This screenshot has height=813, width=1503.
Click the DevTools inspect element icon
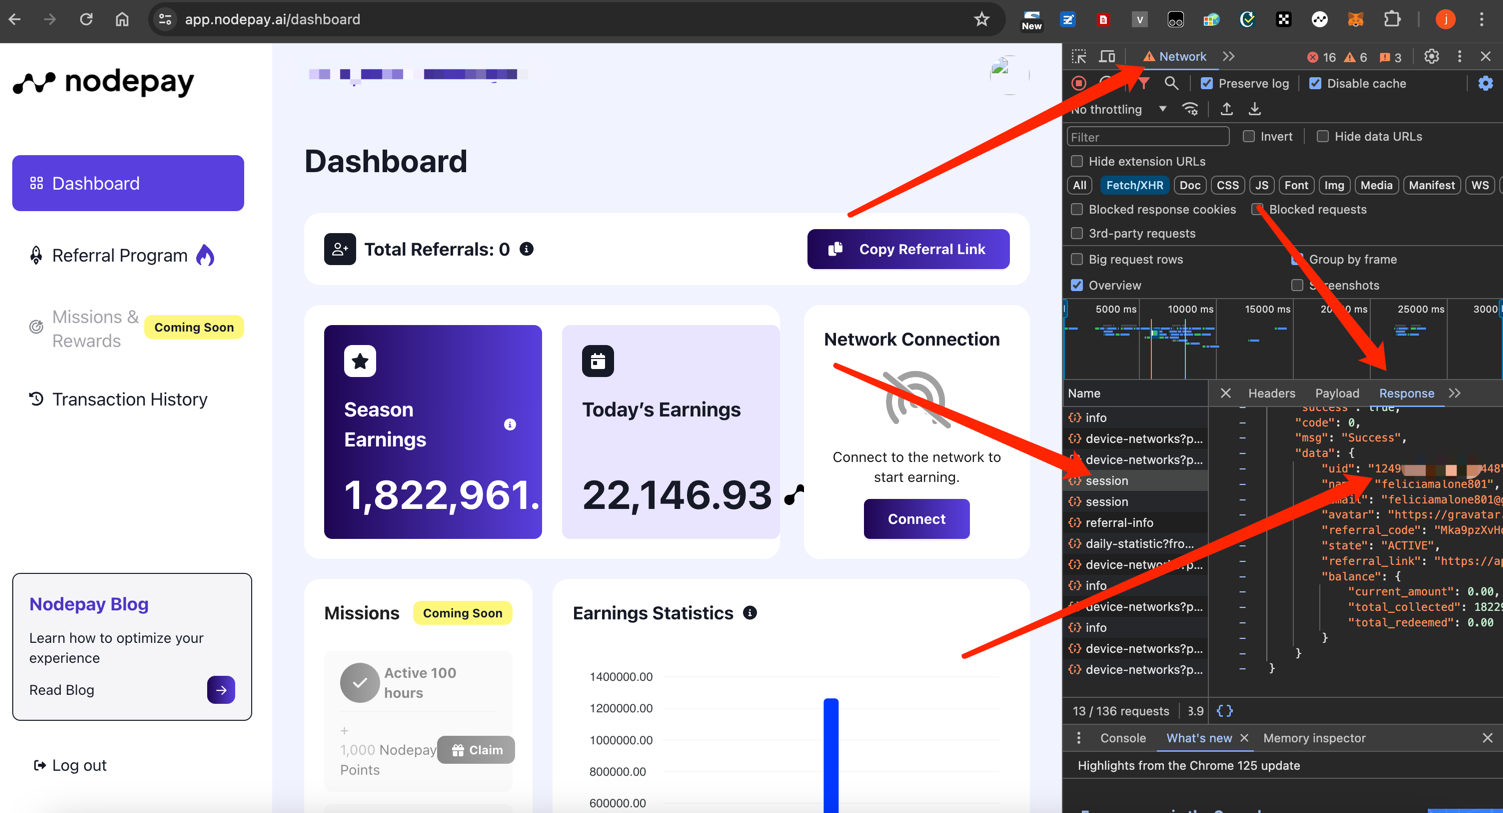tap(1079, 57)
